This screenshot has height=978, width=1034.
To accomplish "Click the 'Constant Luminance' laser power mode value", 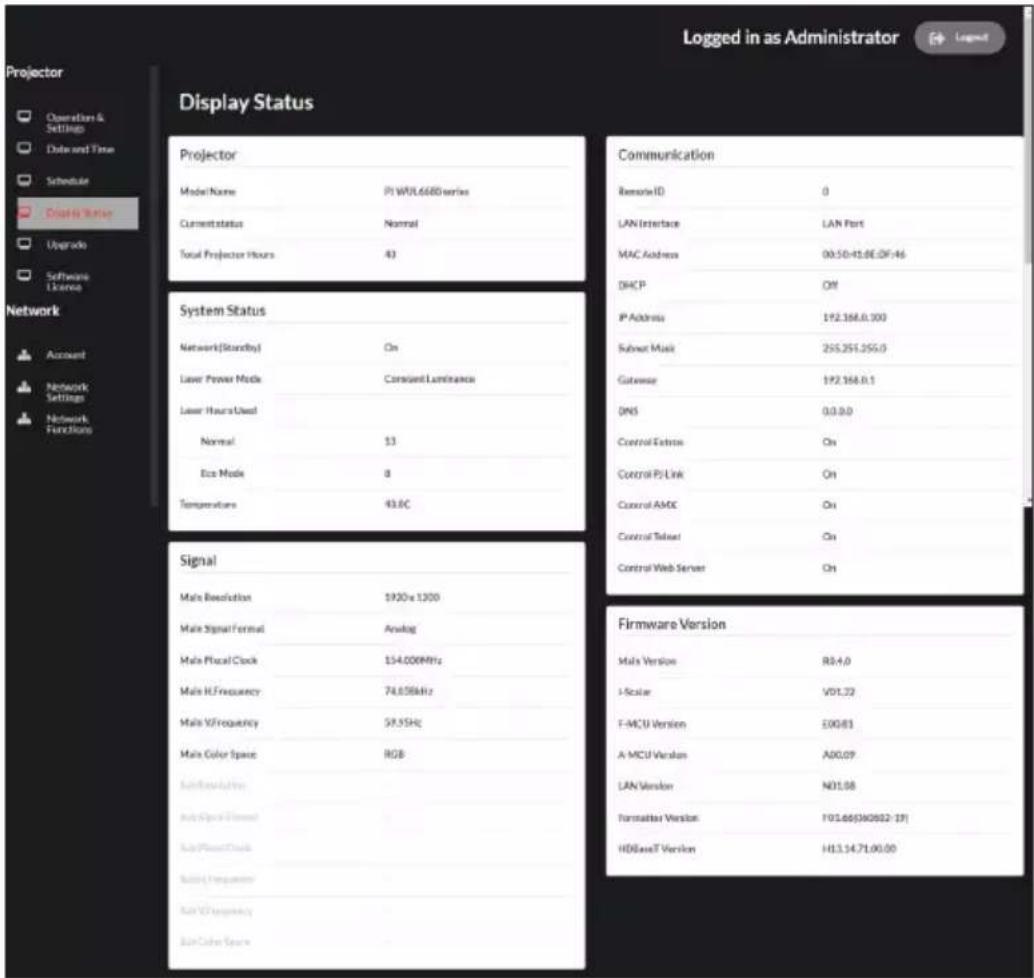I will point(429,379).
